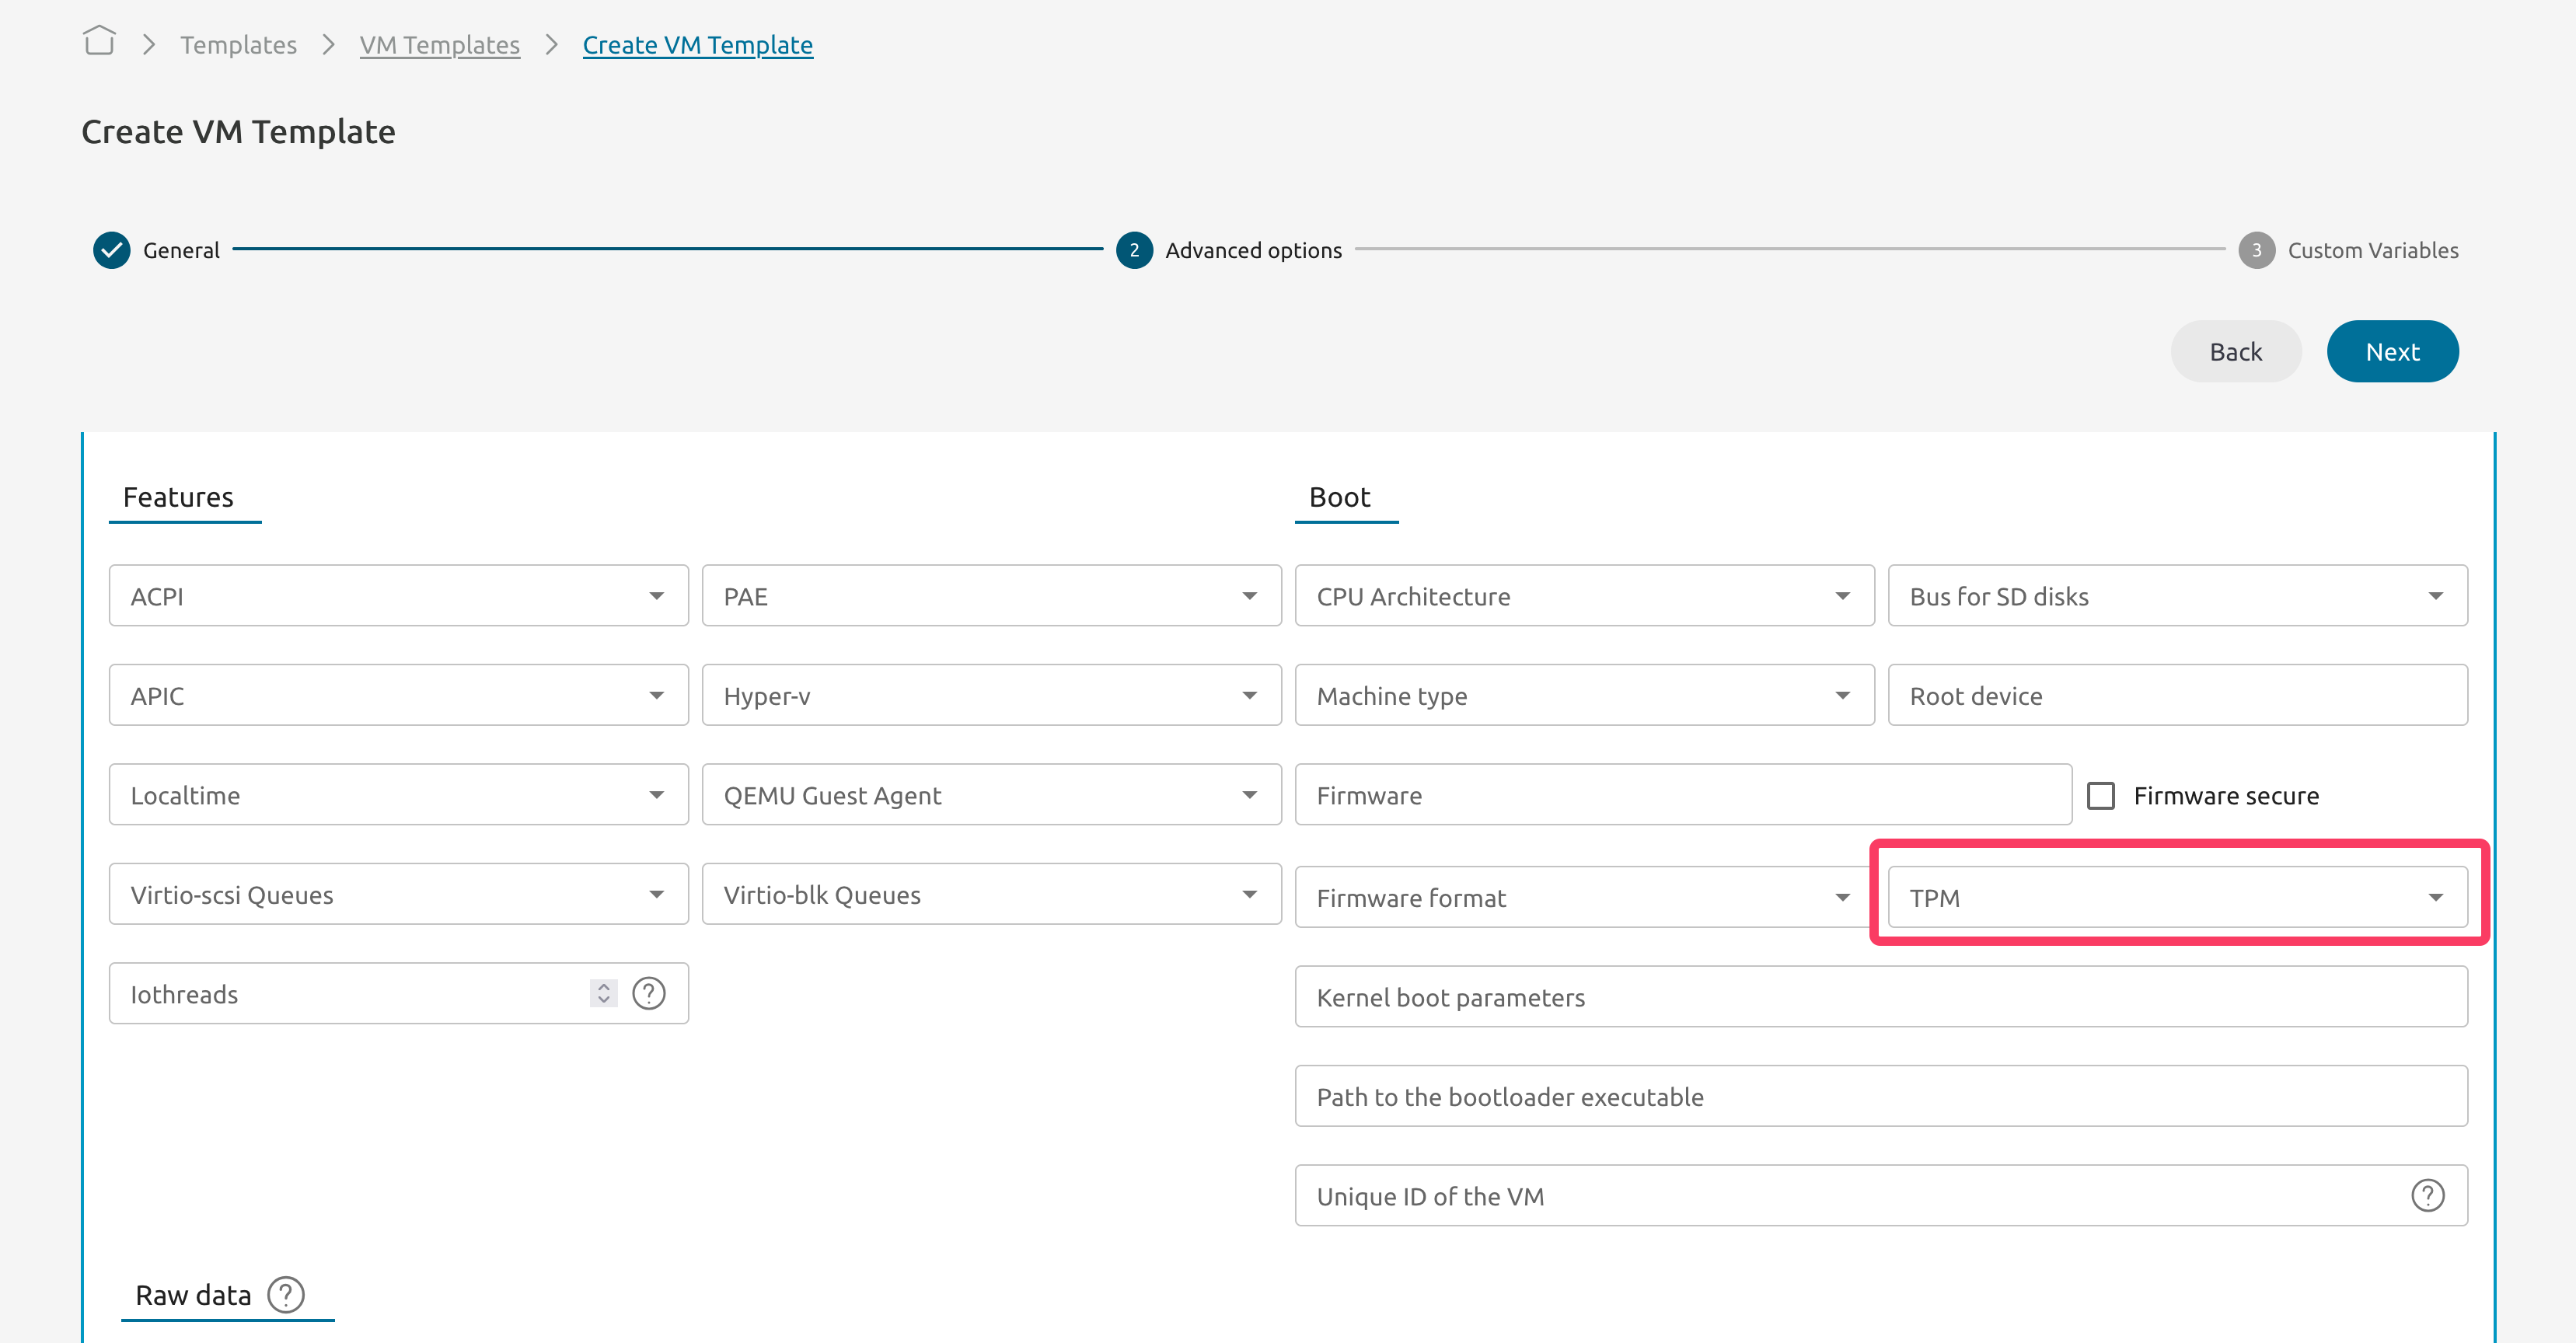Open the VM Templates breadcrumb link
The image size is (2576, 1343).
tap(440, 45)
